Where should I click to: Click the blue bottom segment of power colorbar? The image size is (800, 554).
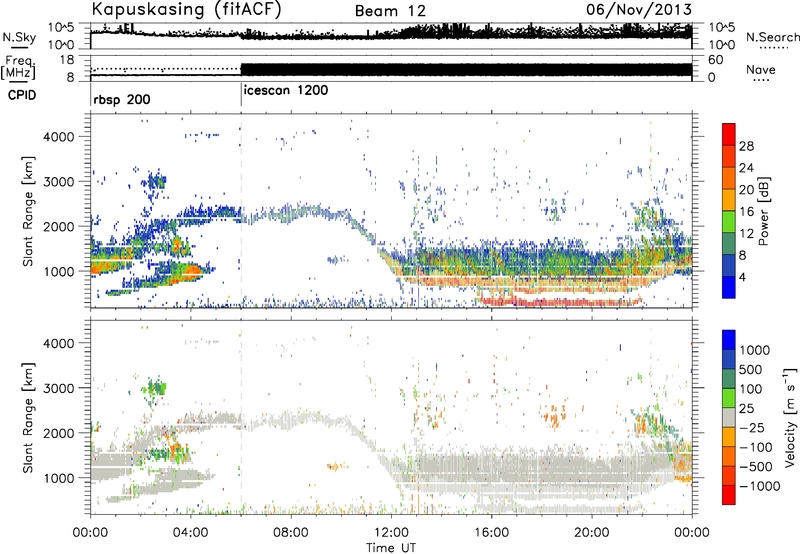pyautogui.click(x=729, y=287)
